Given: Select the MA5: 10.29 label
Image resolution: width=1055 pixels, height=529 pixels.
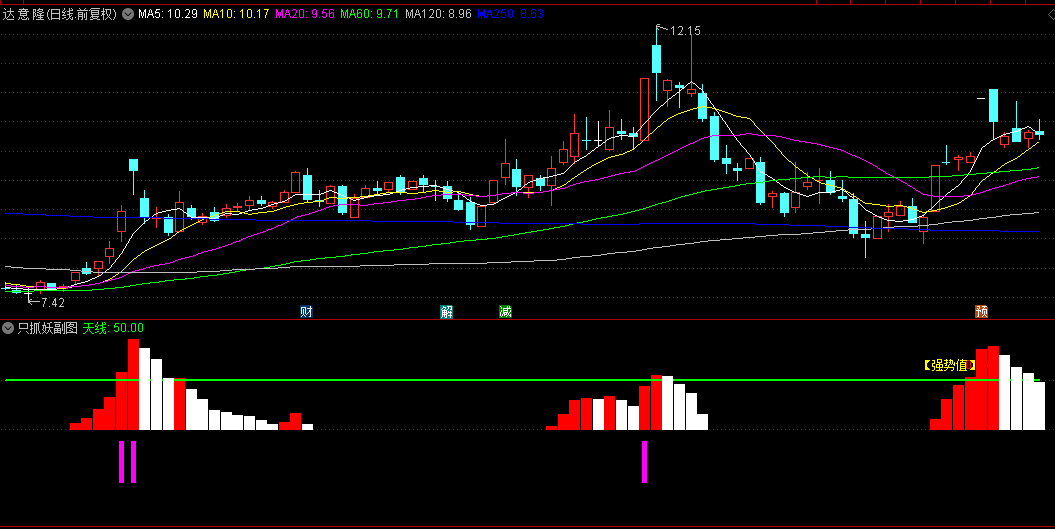Looking at the screenshot, I should [x=168, y=13].
